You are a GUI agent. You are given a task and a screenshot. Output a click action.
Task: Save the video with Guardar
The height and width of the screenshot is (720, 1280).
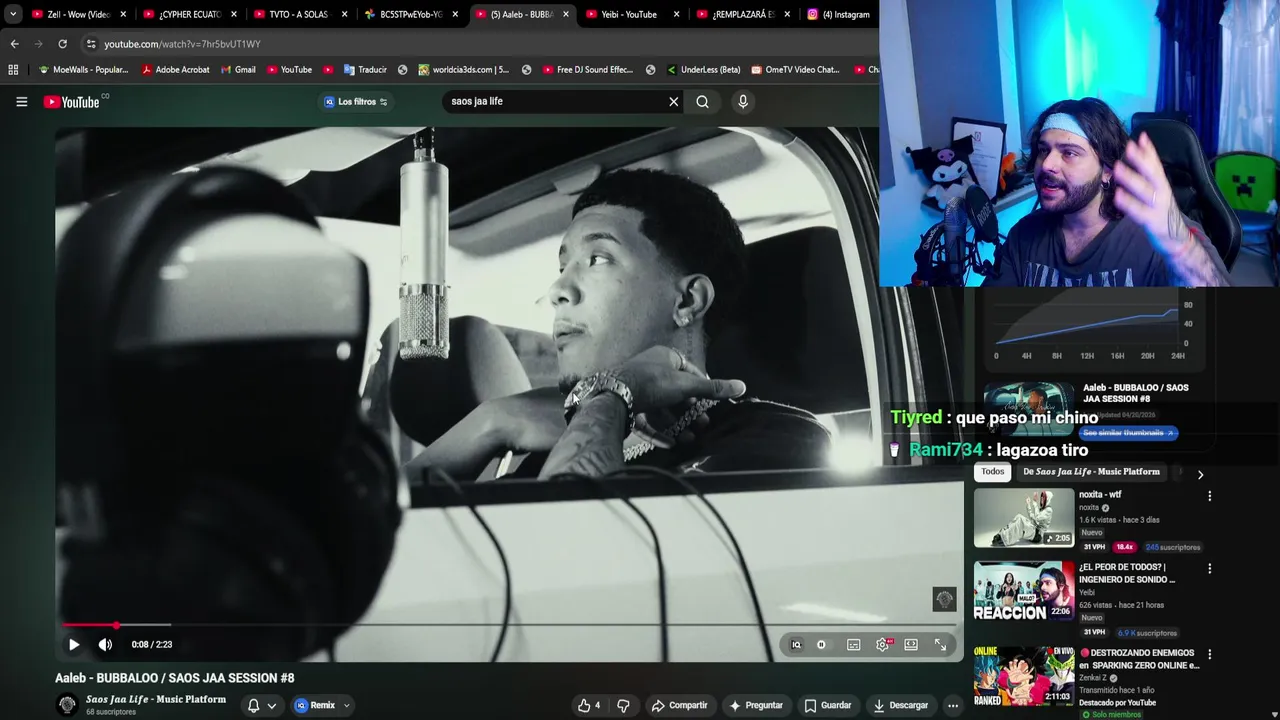click(828, 705)
